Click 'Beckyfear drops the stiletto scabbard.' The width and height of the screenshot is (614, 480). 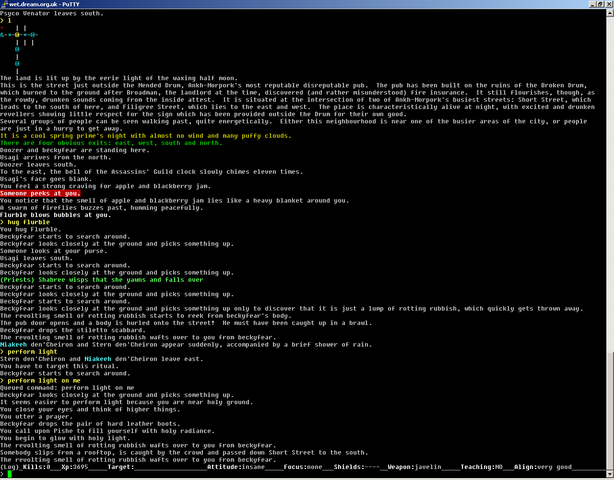coord(73,330)
